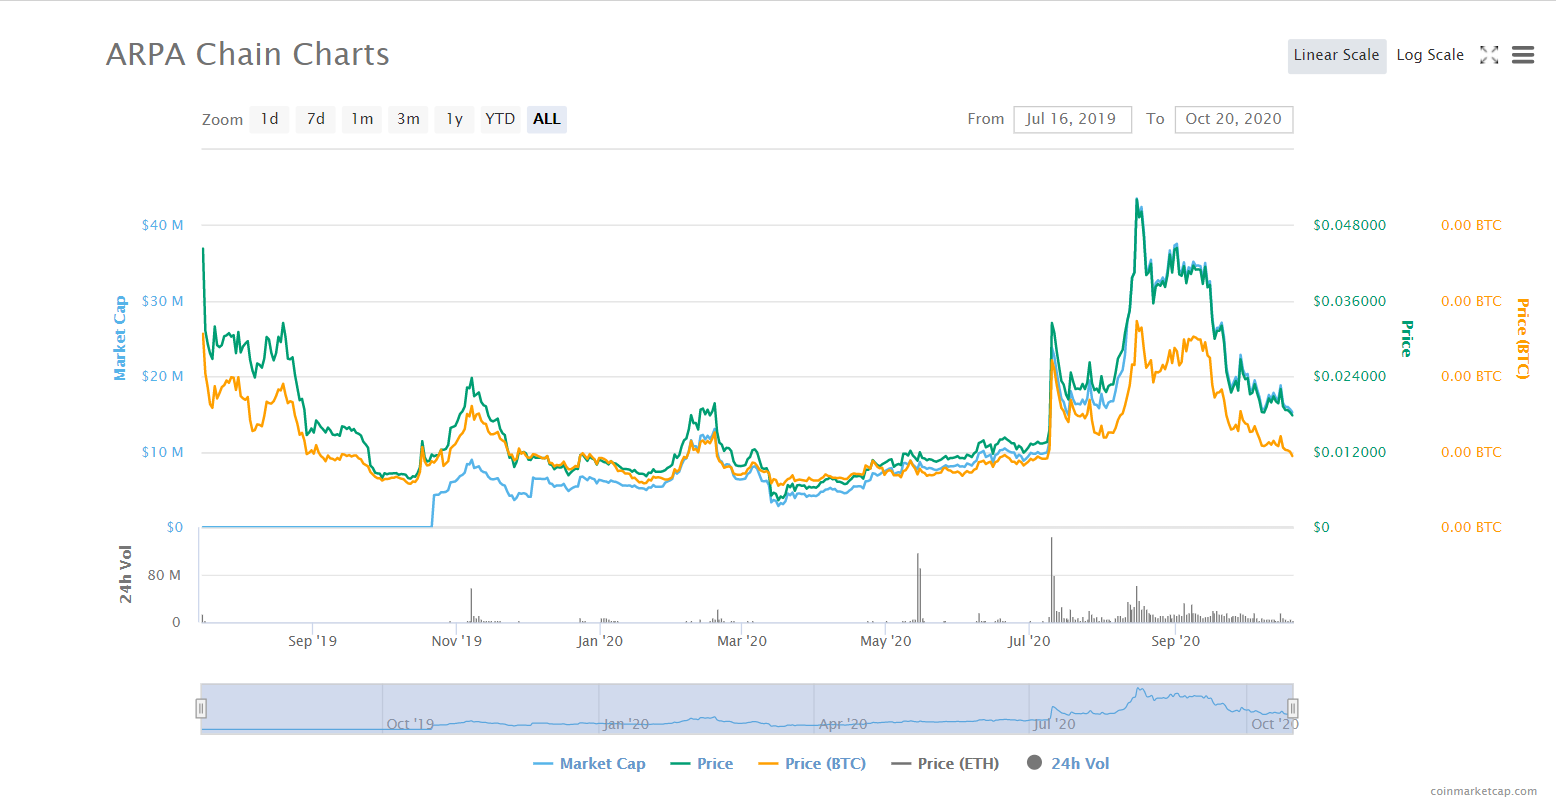This screenshot has width=1556, height=805.
Task: Click the Zoom label text
Action: click(222, 120)
